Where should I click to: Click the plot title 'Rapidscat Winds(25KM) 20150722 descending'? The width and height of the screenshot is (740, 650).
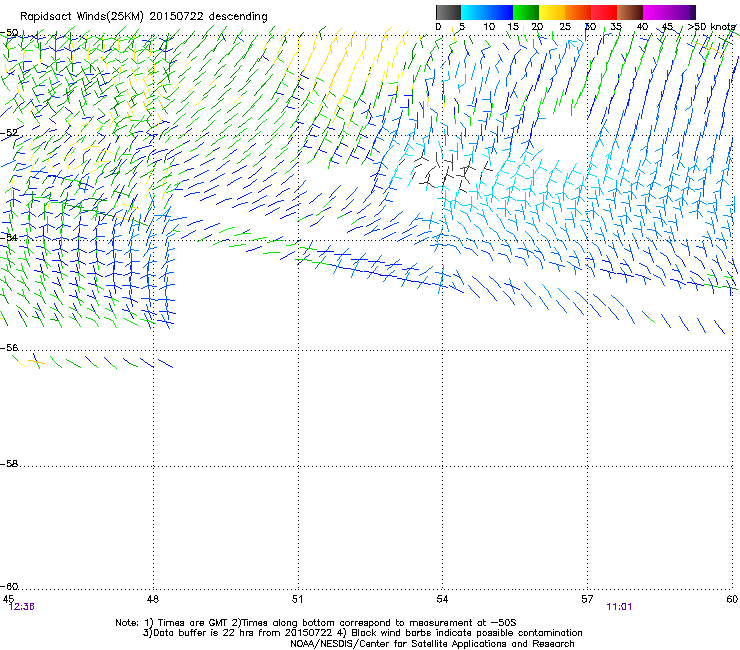tap(143, 17)
